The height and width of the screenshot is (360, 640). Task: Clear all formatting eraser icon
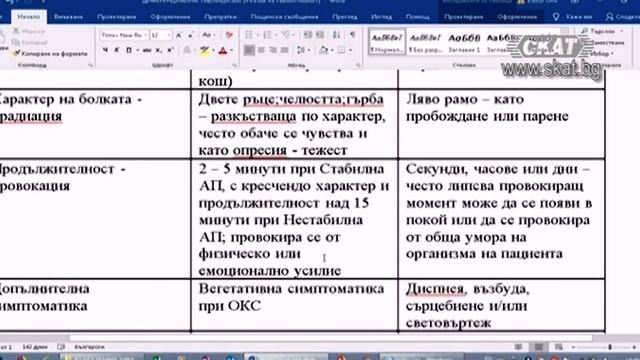229,36
